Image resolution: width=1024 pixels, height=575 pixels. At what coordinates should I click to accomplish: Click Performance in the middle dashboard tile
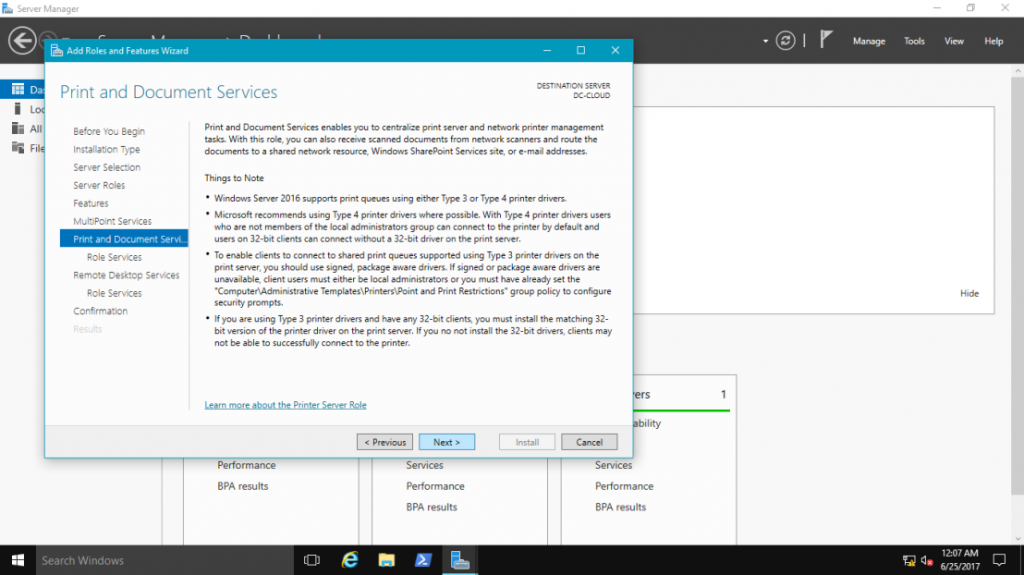pos(435,486)
